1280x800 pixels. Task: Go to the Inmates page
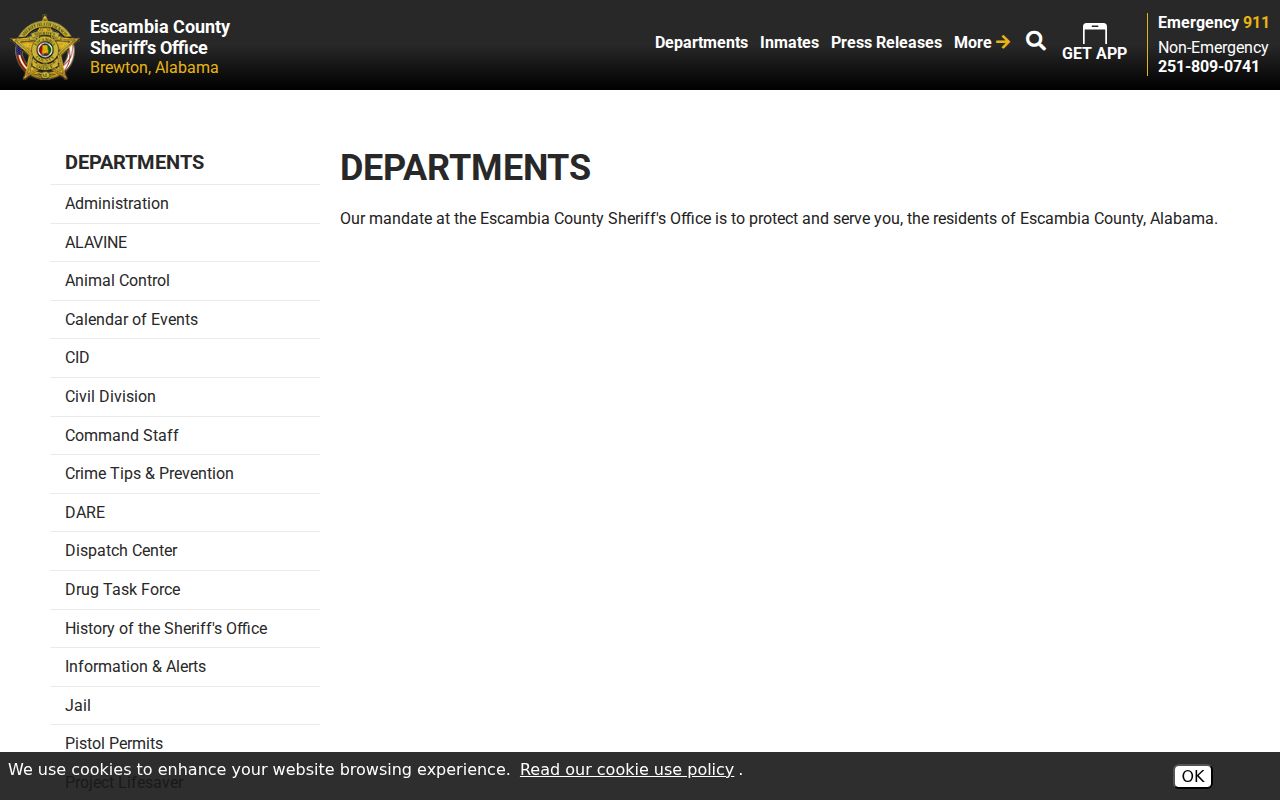(789, 42)
